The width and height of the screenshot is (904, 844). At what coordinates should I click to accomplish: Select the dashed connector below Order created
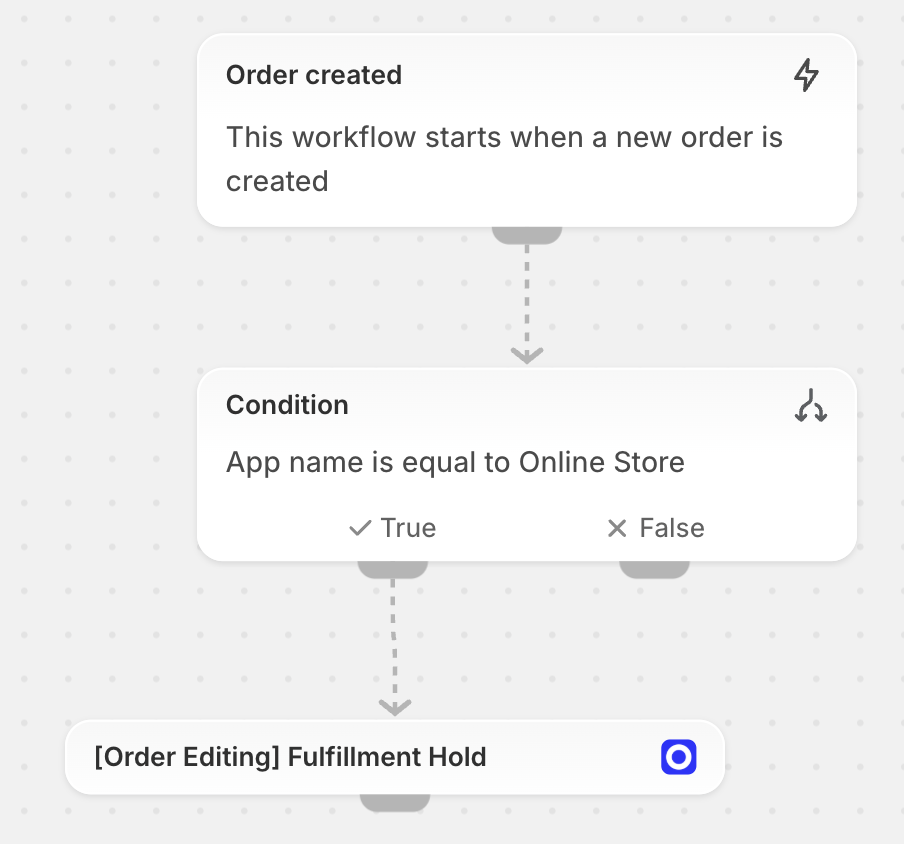[x=527, y=295]
